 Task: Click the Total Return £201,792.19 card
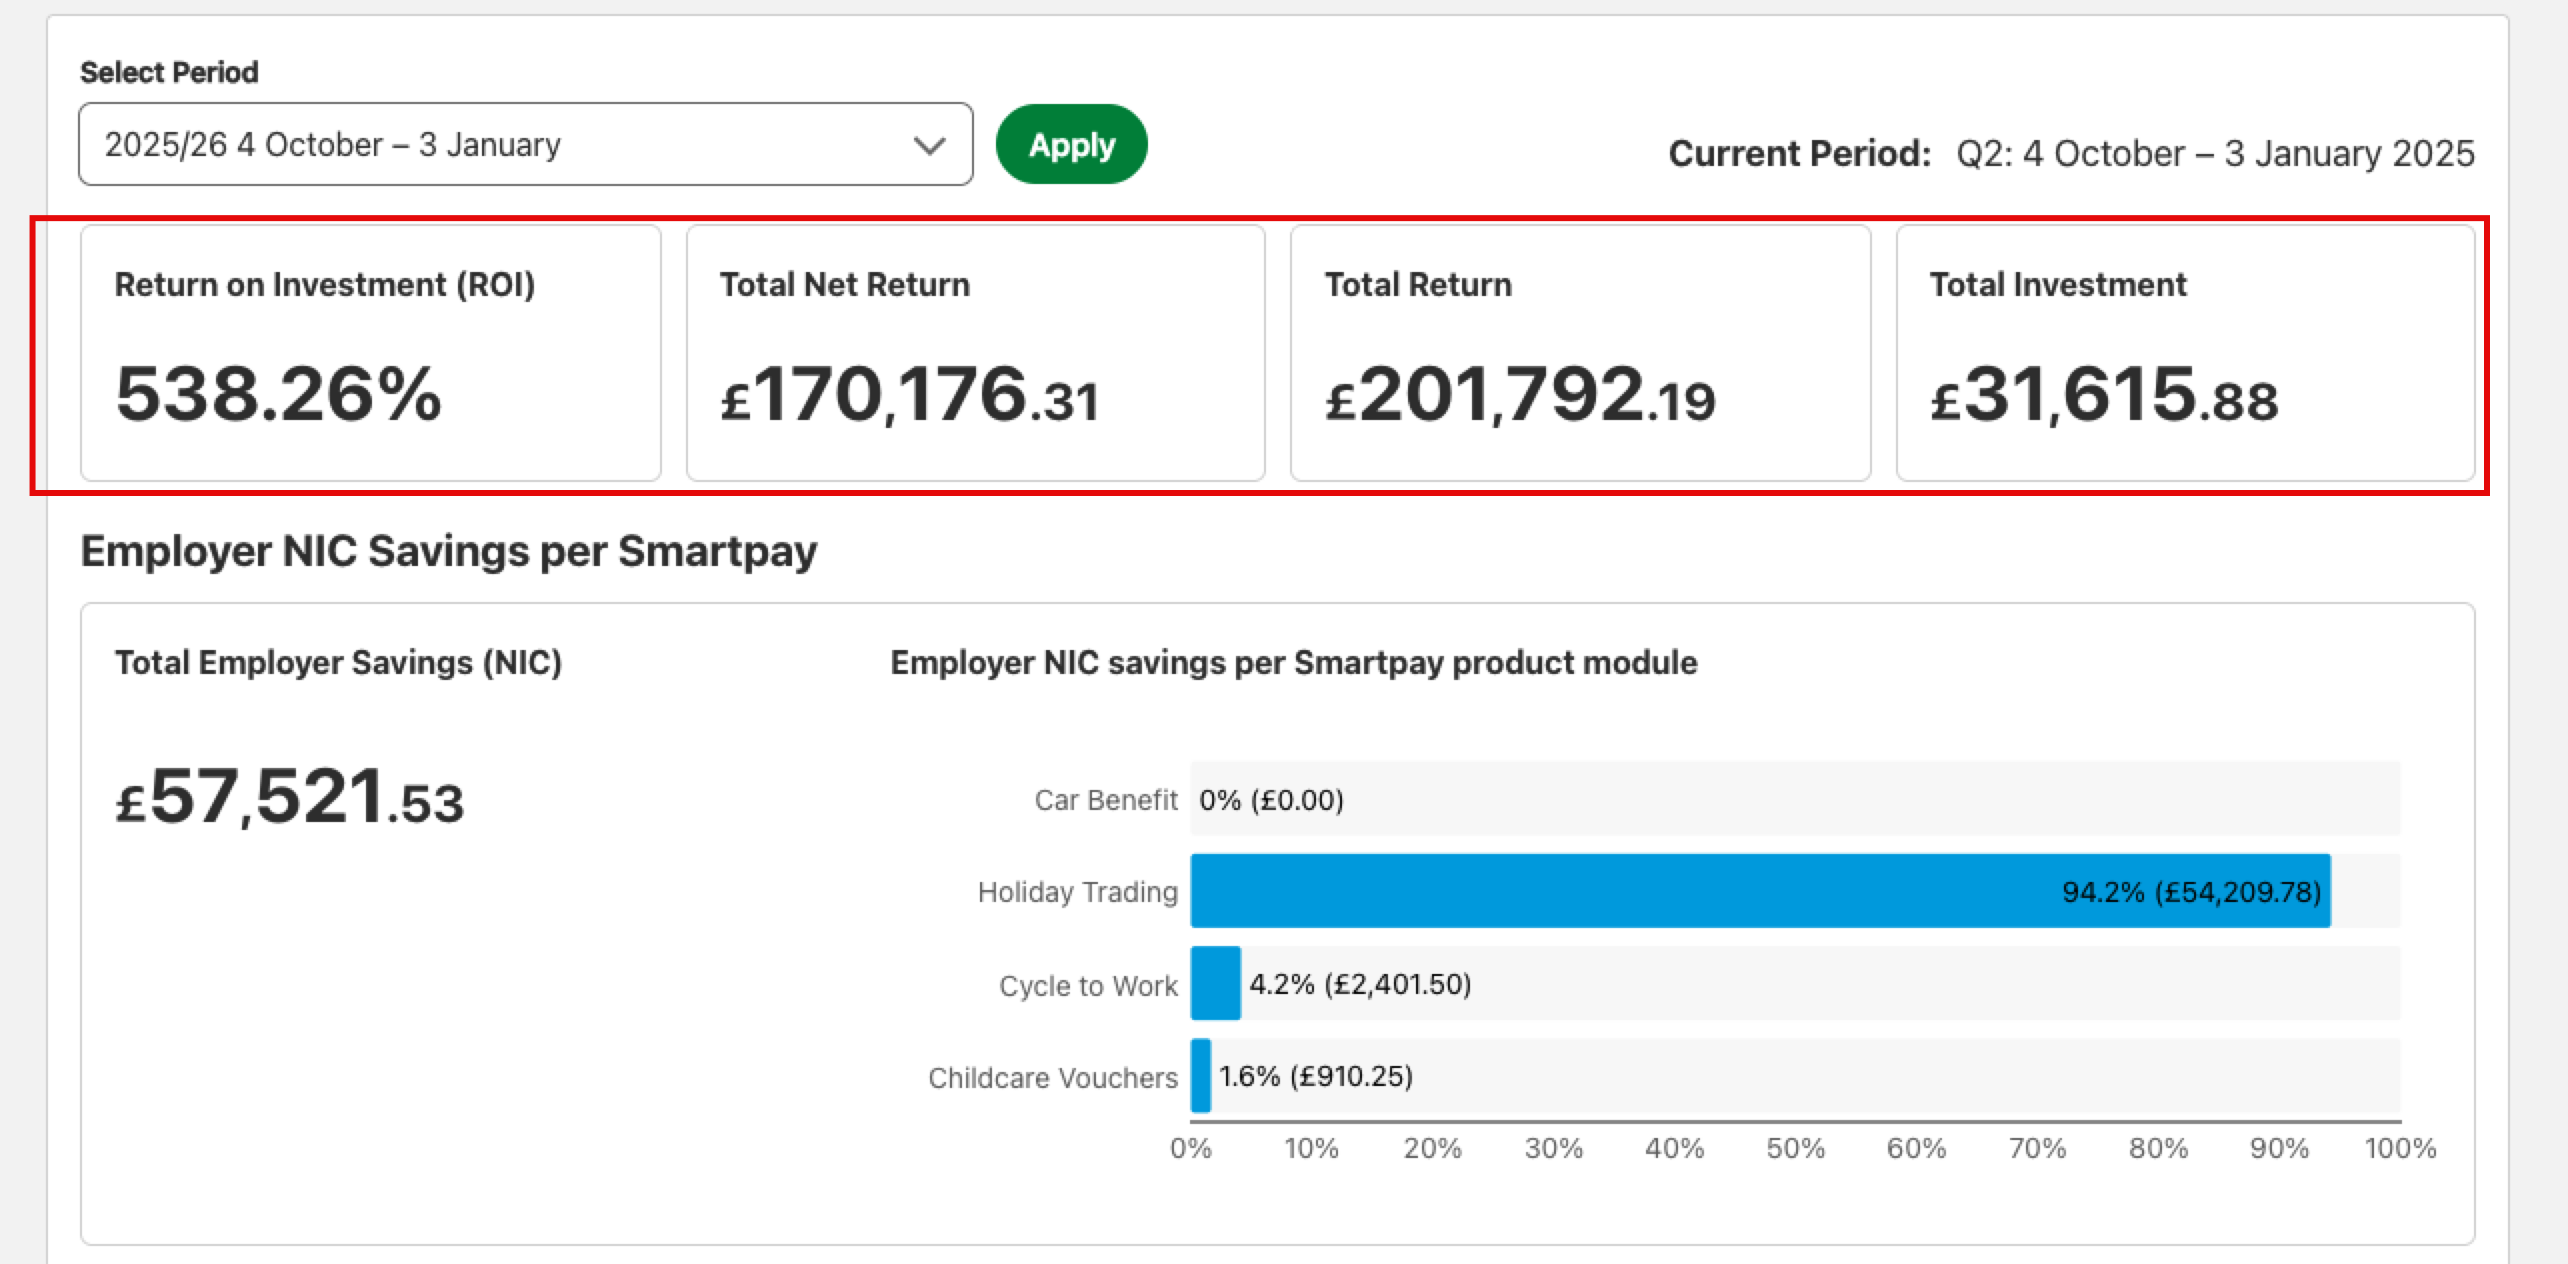(1580, 353)
